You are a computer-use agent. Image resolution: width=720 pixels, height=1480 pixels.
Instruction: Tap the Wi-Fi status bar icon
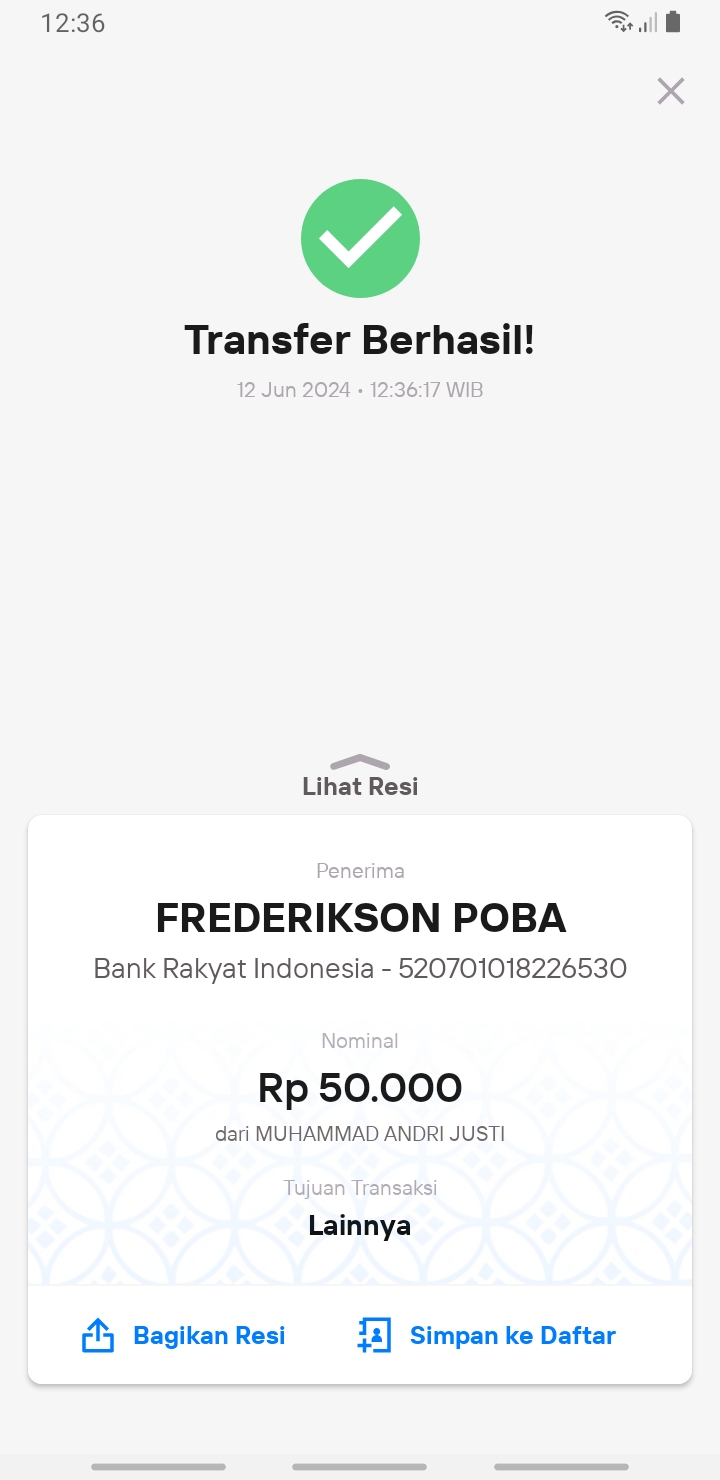619,22
